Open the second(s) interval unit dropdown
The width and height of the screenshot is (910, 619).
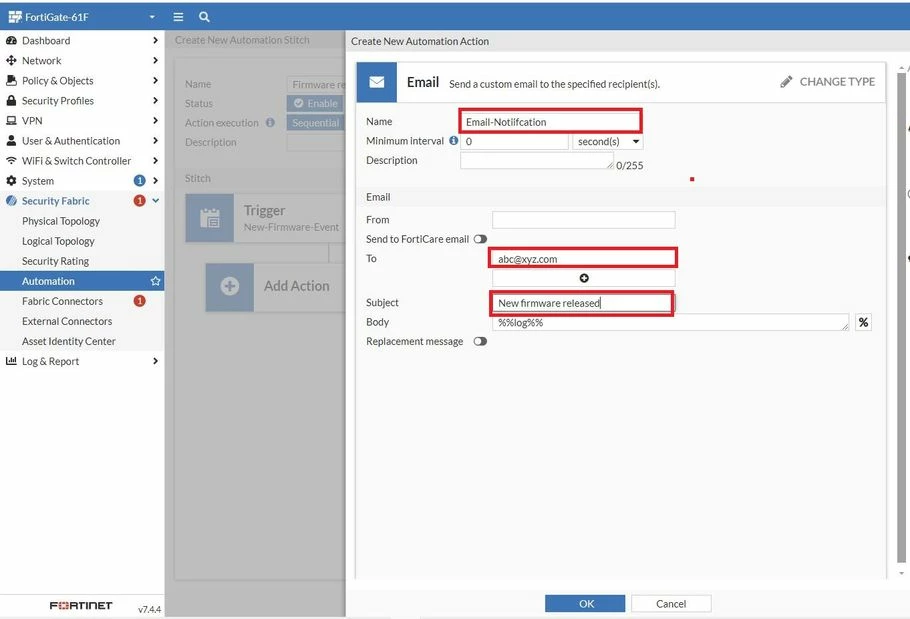(x=608, y=142)
